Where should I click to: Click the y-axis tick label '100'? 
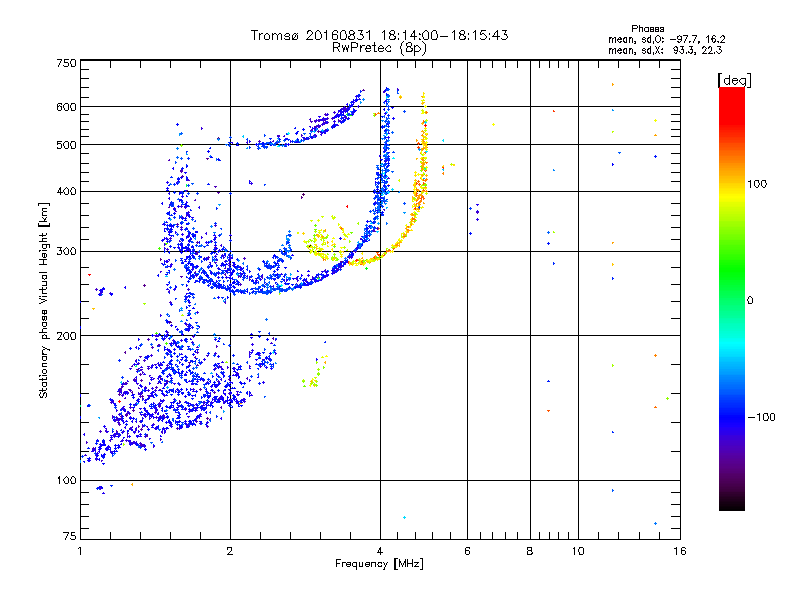tap(66, 481)
